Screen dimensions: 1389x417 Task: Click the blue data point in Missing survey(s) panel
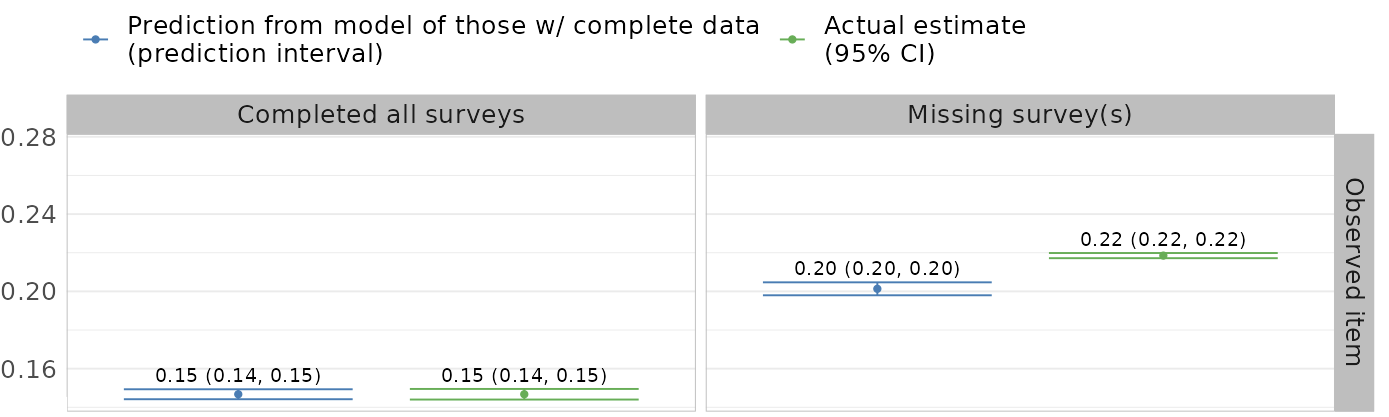click(877, 289)
